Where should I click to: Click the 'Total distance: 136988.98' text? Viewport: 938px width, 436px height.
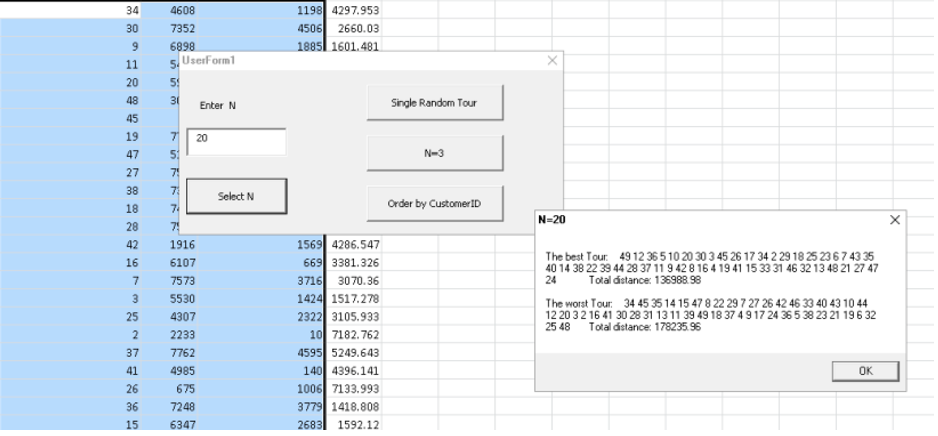click(644, 280)
